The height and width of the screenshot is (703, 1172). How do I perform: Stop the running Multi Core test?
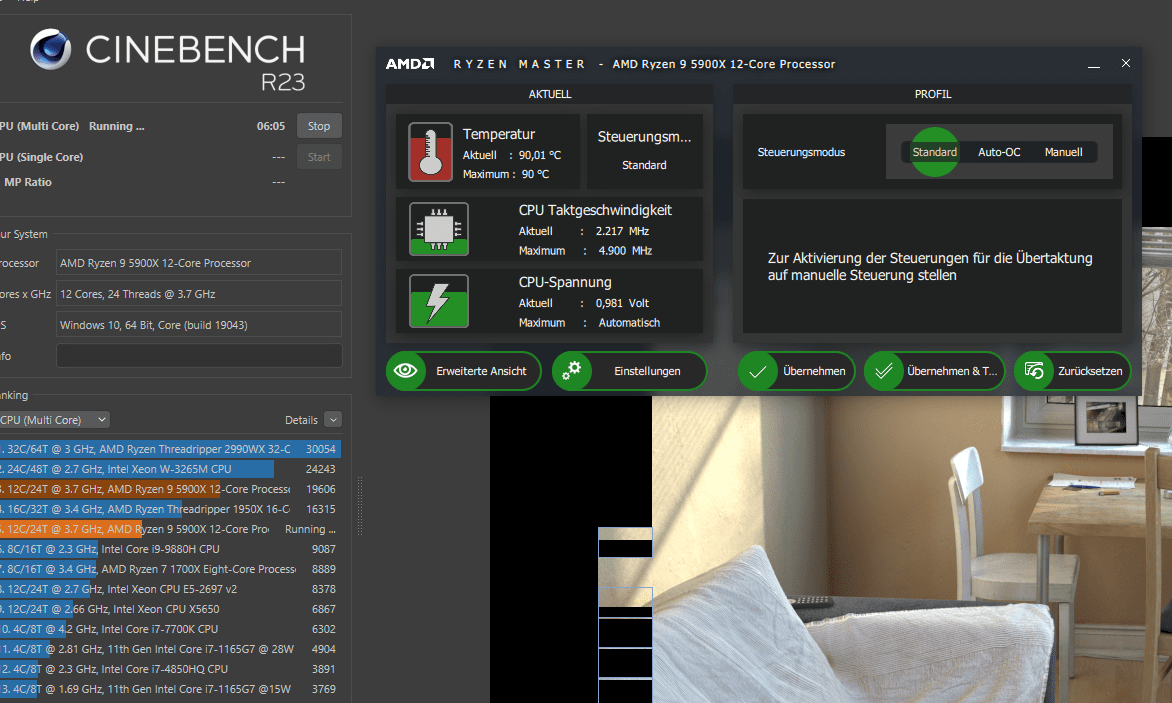(x=319, y=126)
